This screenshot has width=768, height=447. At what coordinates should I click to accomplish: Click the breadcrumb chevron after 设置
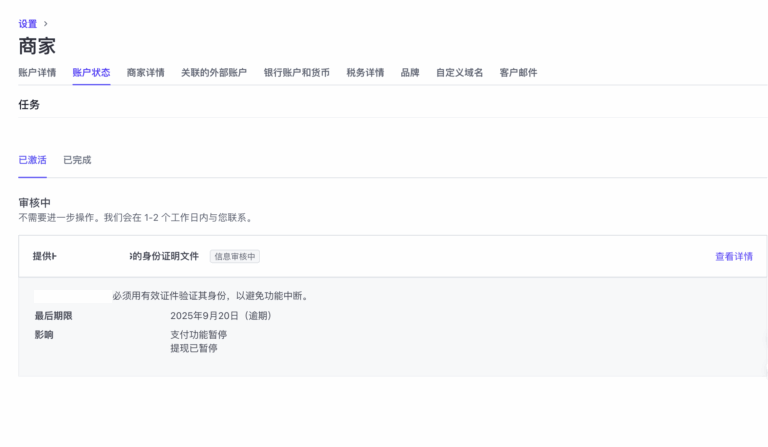click(x=46, y=24)
